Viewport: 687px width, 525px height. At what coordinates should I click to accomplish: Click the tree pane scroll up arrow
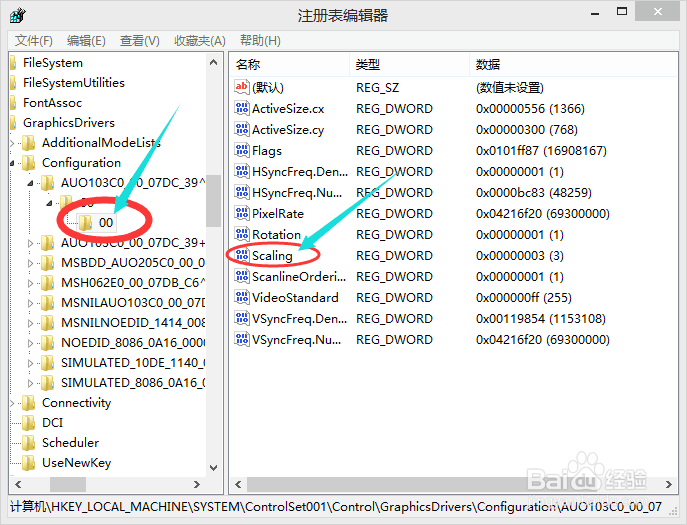[x=213, y=62]
